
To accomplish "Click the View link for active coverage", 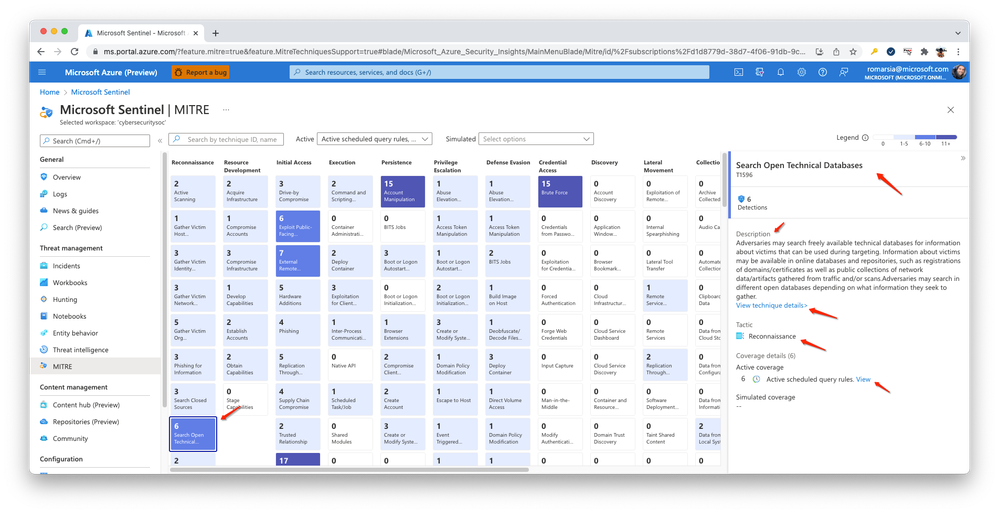I will [x=863, y=379].
